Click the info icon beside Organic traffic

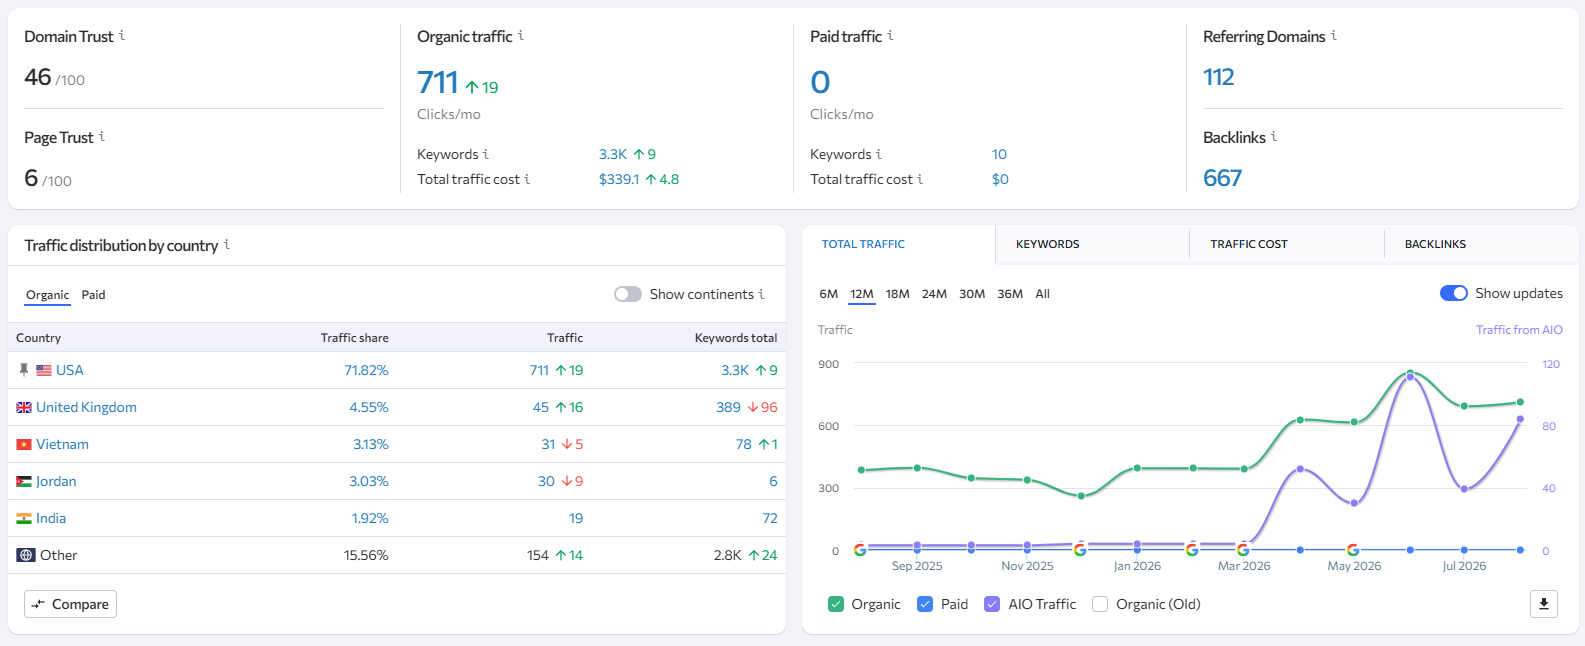coord(521,36)
